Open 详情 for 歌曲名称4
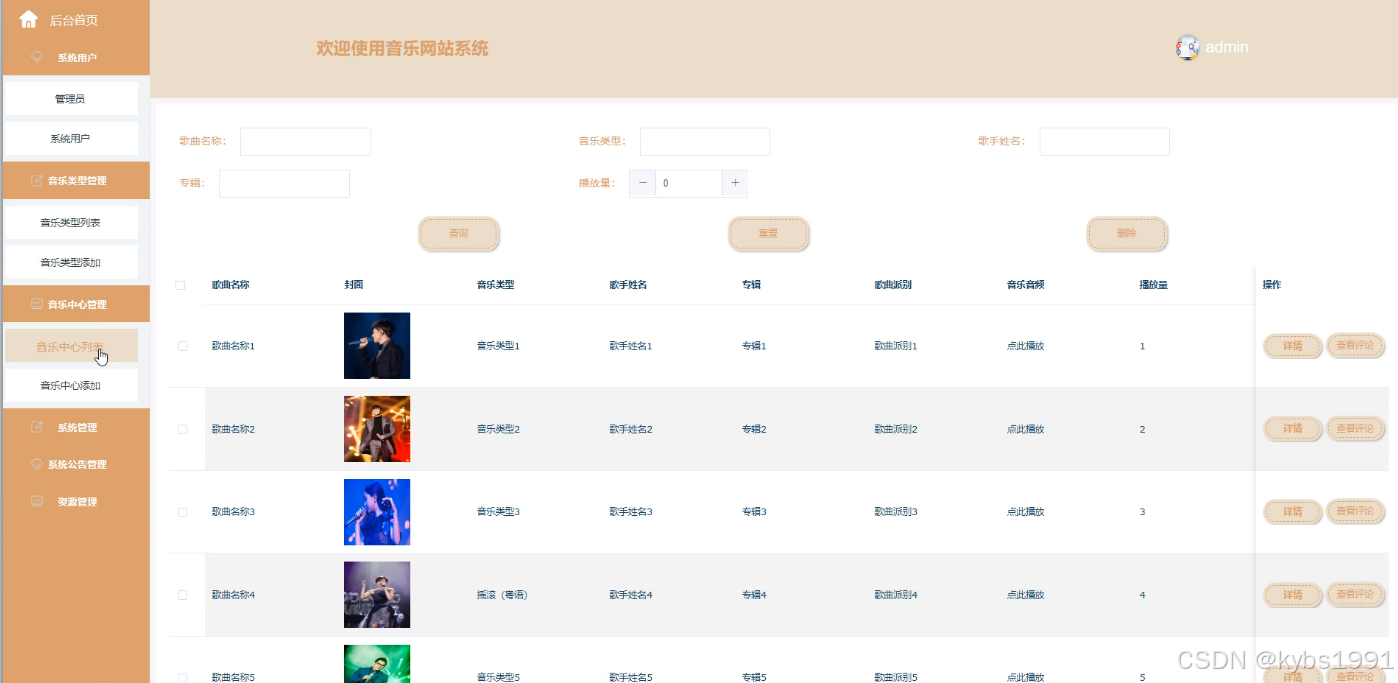Image resolution: width=1398 pixels, height=683 pixels. pyautogui.click(x=1292, y=595)
